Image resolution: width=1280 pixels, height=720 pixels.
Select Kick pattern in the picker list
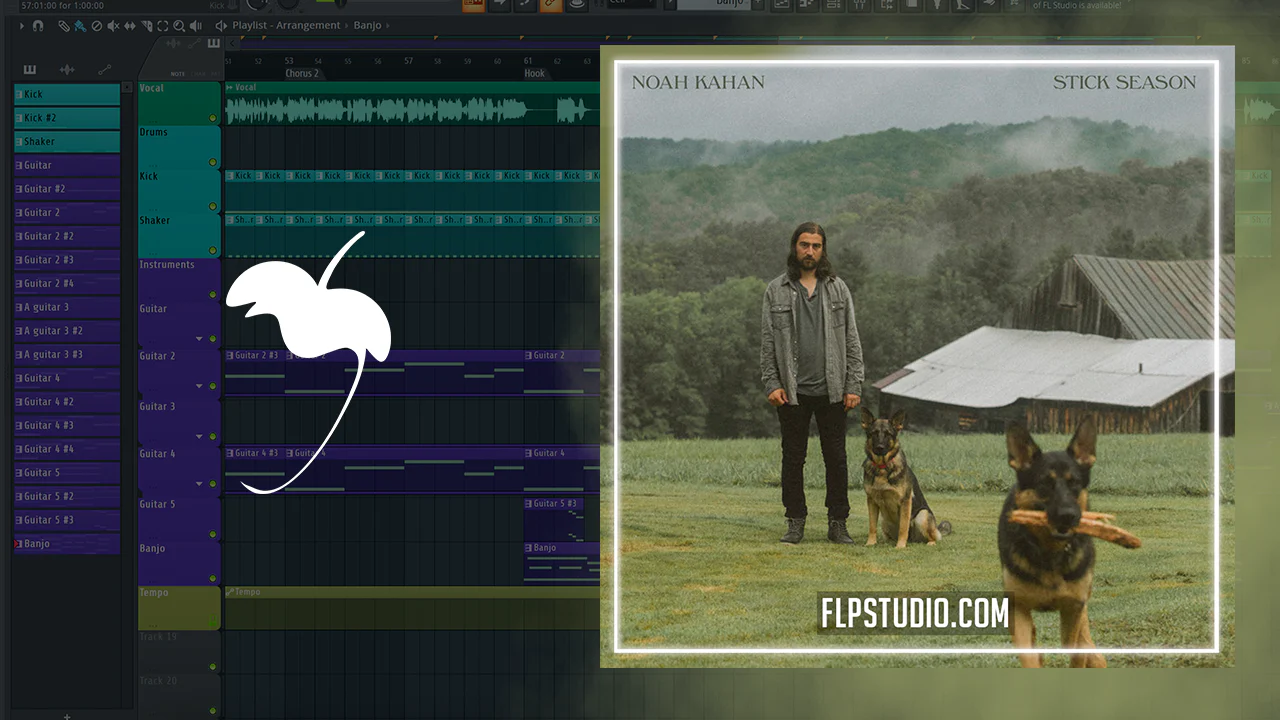67,94
